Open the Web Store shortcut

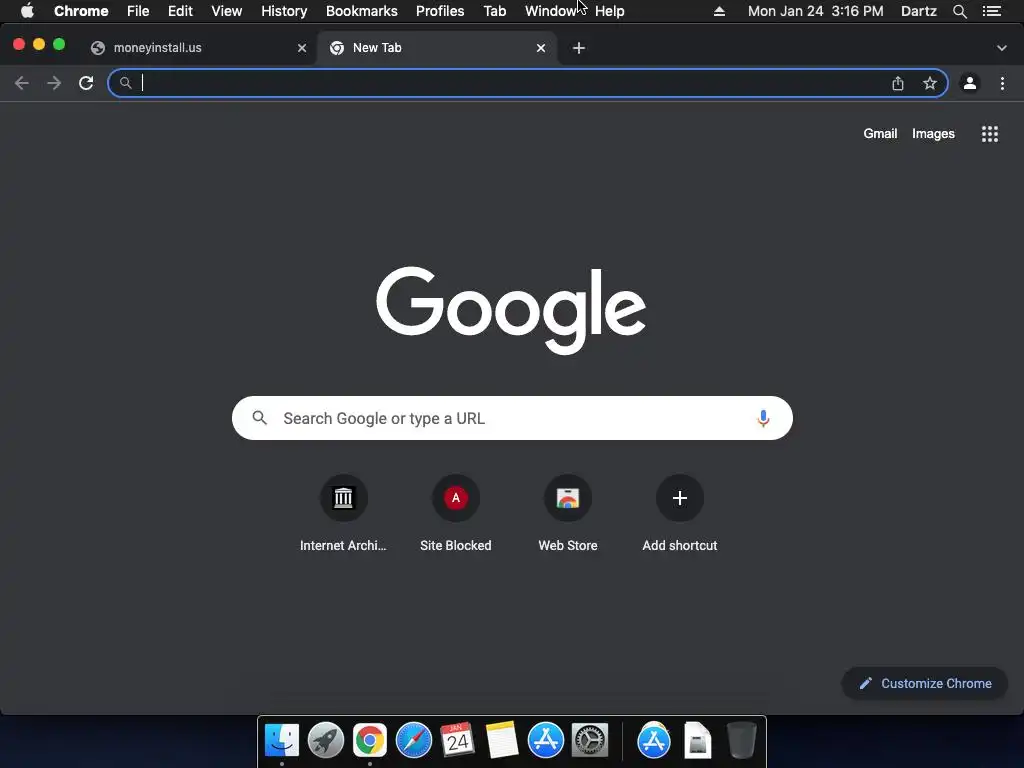point(568,514)
